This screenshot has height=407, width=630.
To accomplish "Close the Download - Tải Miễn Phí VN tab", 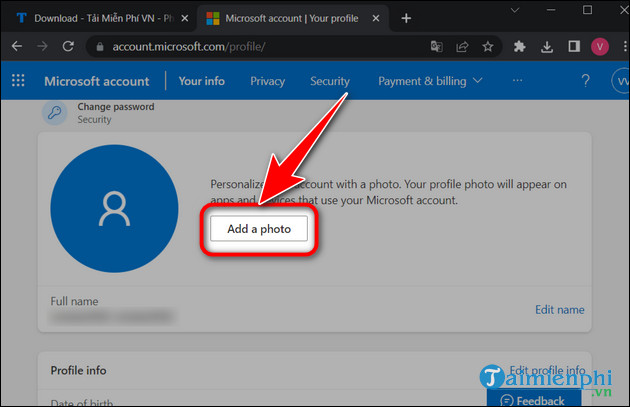I will tap(184, 18).
